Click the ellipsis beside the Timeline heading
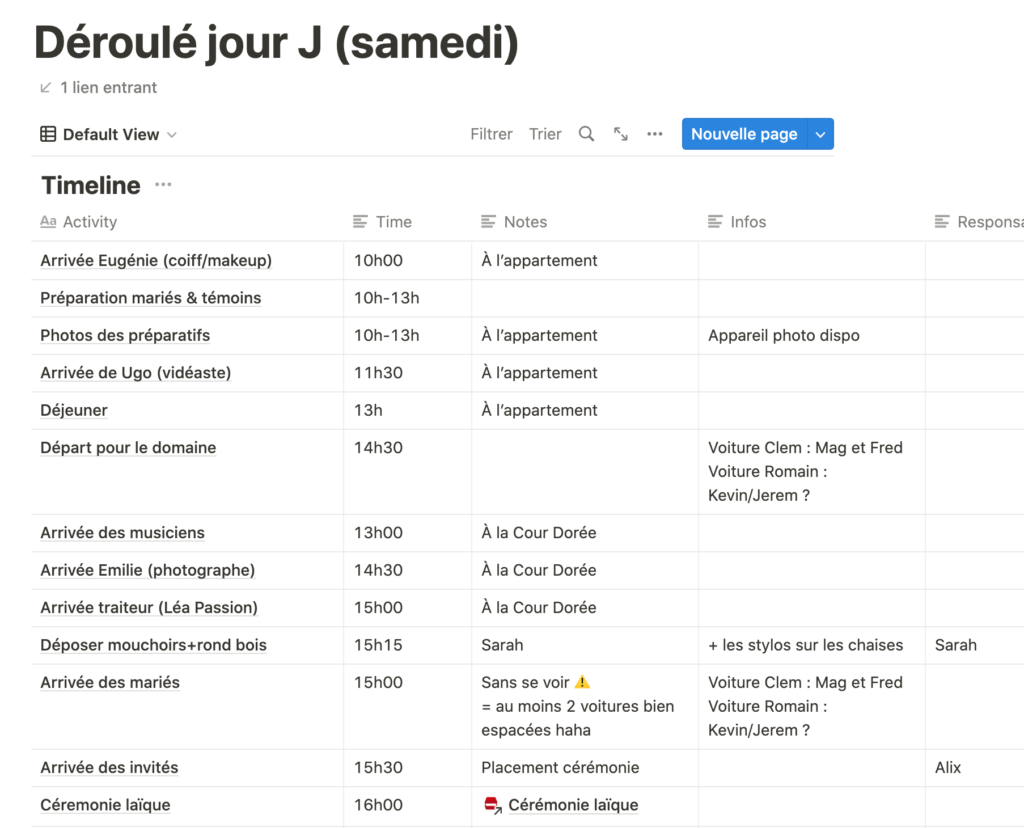The image size is (1024, 828). (163, 185)
